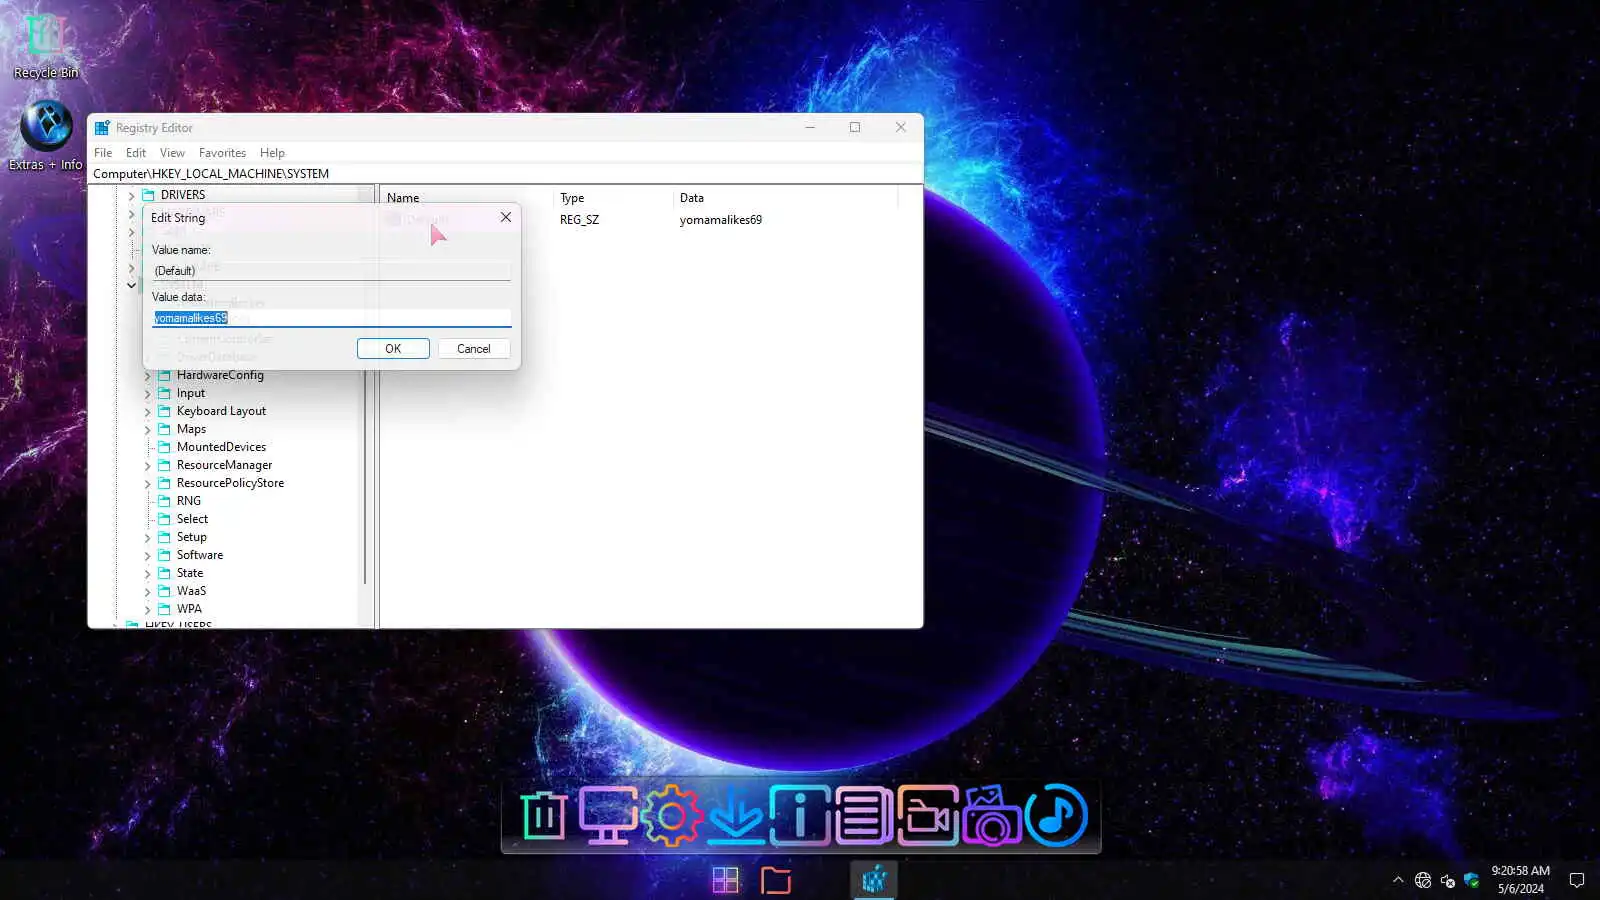Open the Favorites menu
Screen dimensions: 1600x900
click(x=222, y=153)
